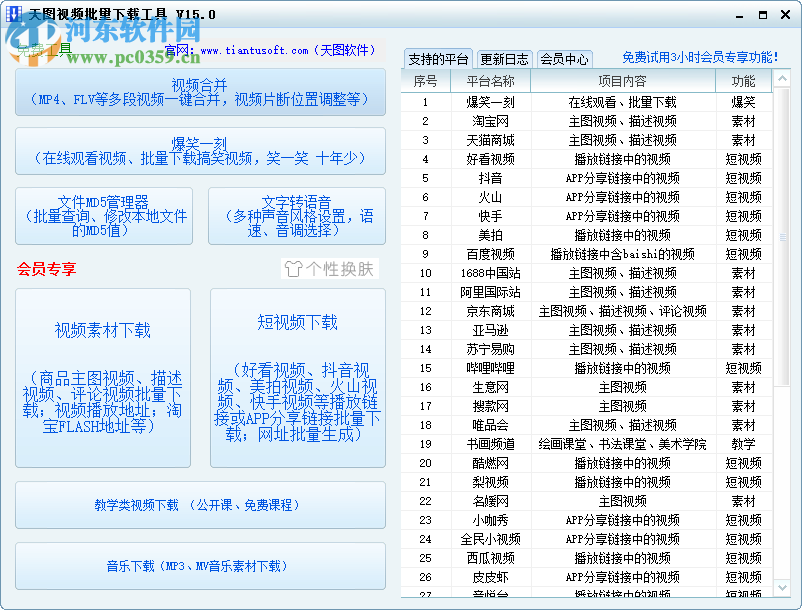802x610 pixels.
Task: Select the 苏宁易购 platform row
Action: [x=587, y=349]
